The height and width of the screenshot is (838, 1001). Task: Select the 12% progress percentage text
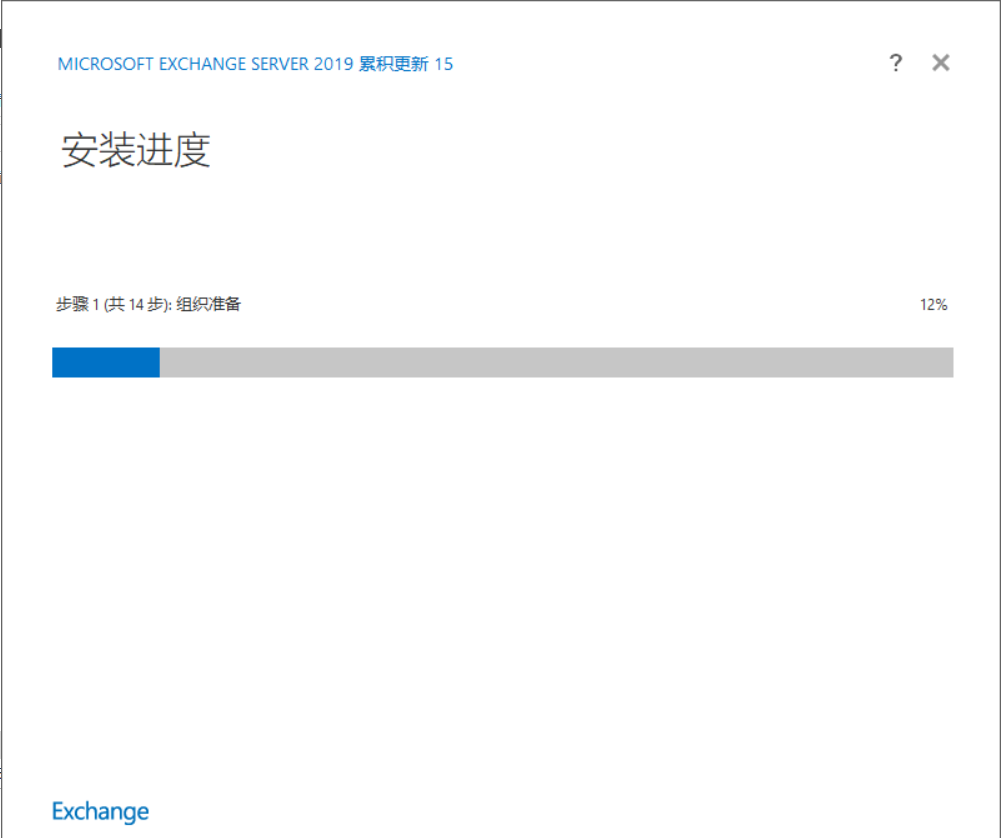(x=933, y=305)
